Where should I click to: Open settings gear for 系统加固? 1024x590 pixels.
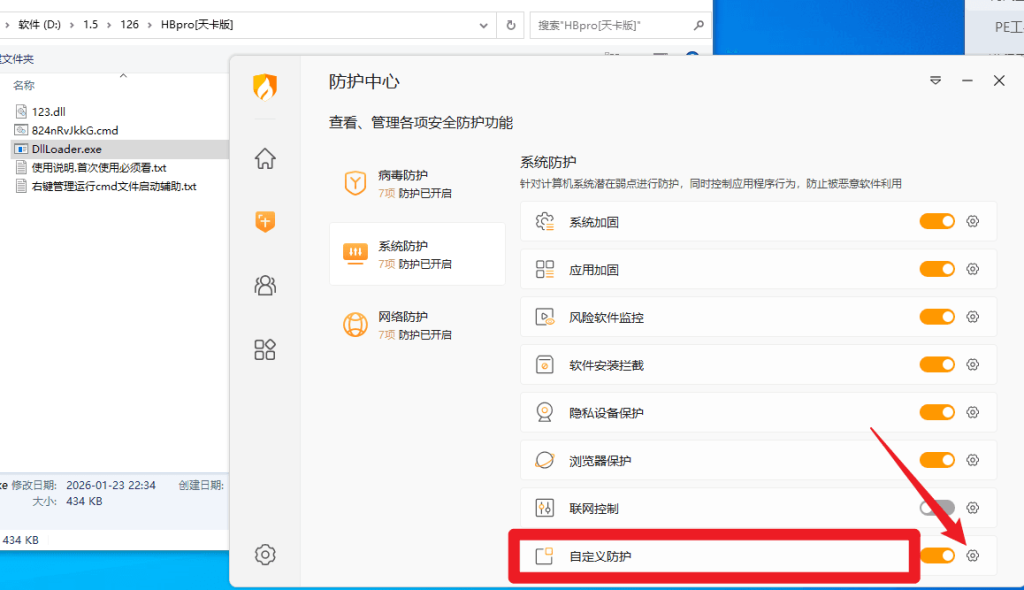pyautogui.click(x=972, y=221)
